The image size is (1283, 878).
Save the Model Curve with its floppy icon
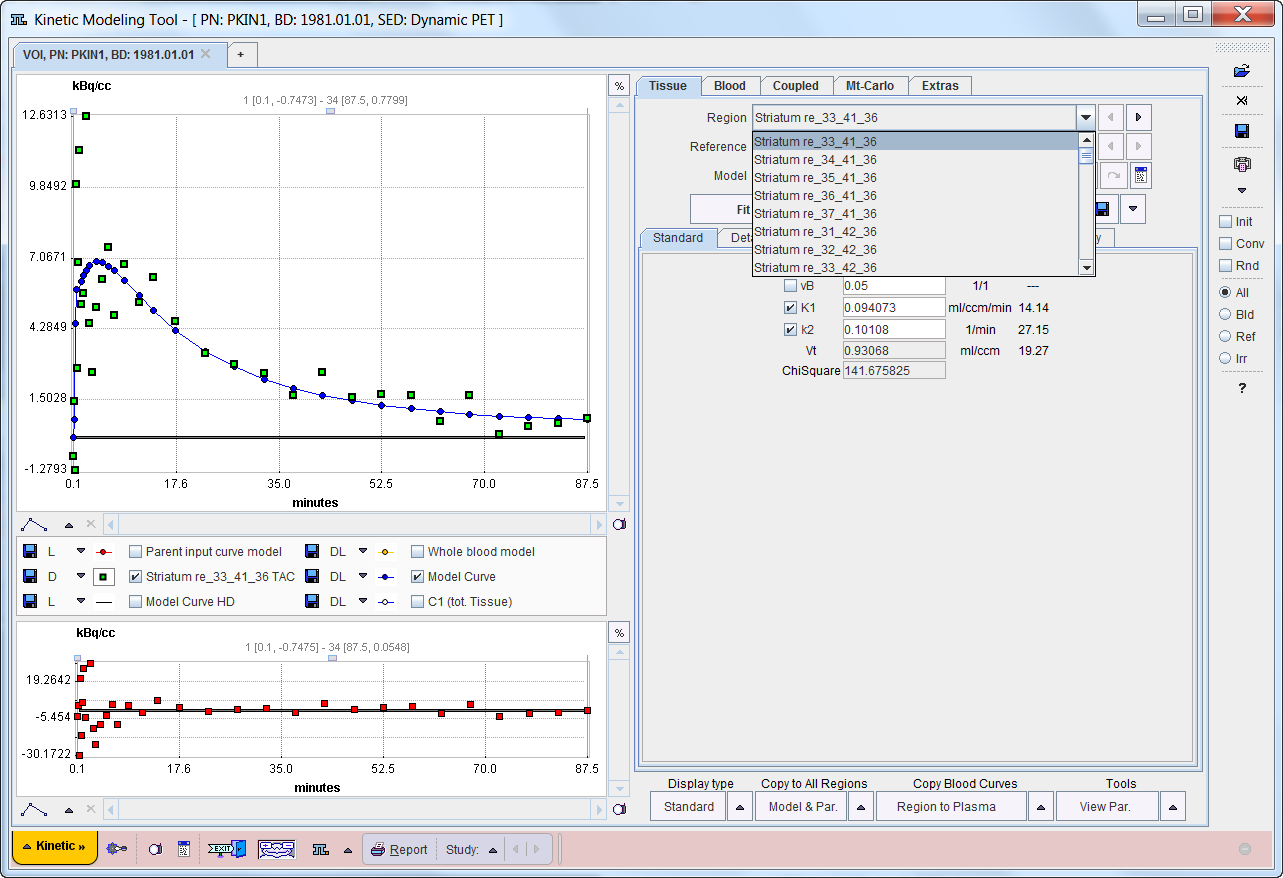click(x=312, y=576)
